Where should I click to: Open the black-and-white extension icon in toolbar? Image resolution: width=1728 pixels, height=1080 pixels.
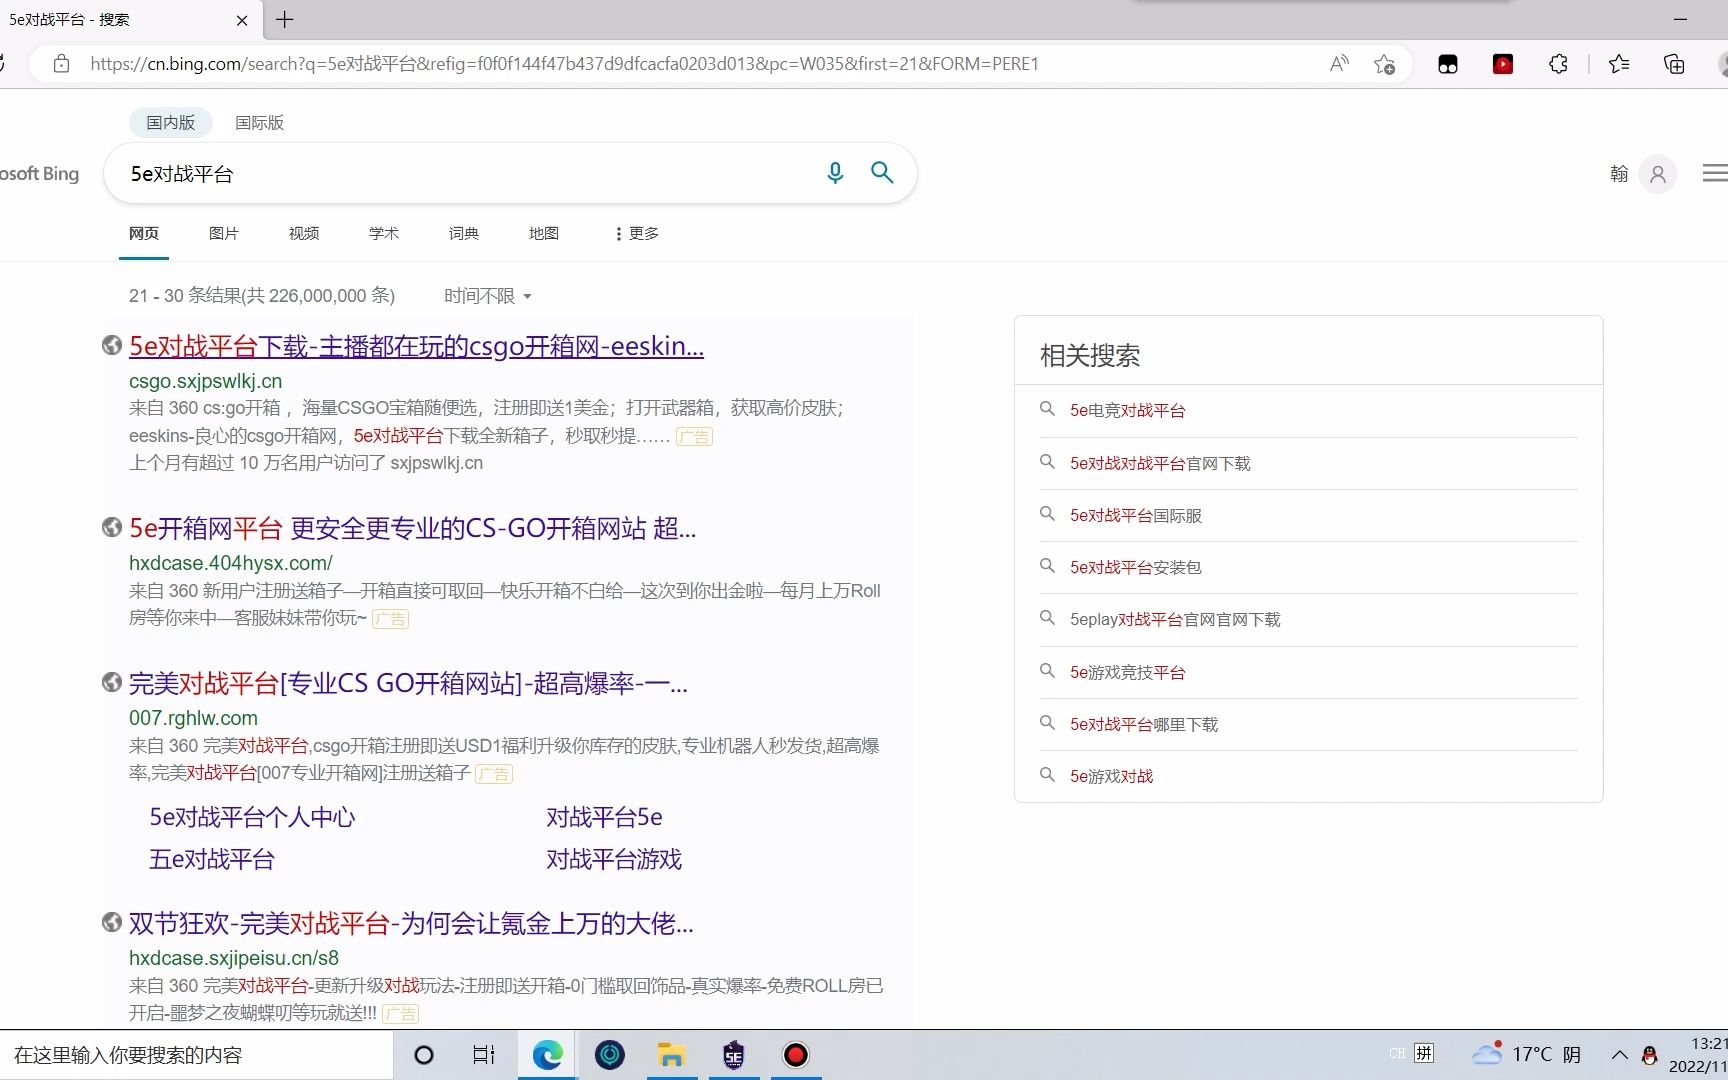[x=1447, y=64]
